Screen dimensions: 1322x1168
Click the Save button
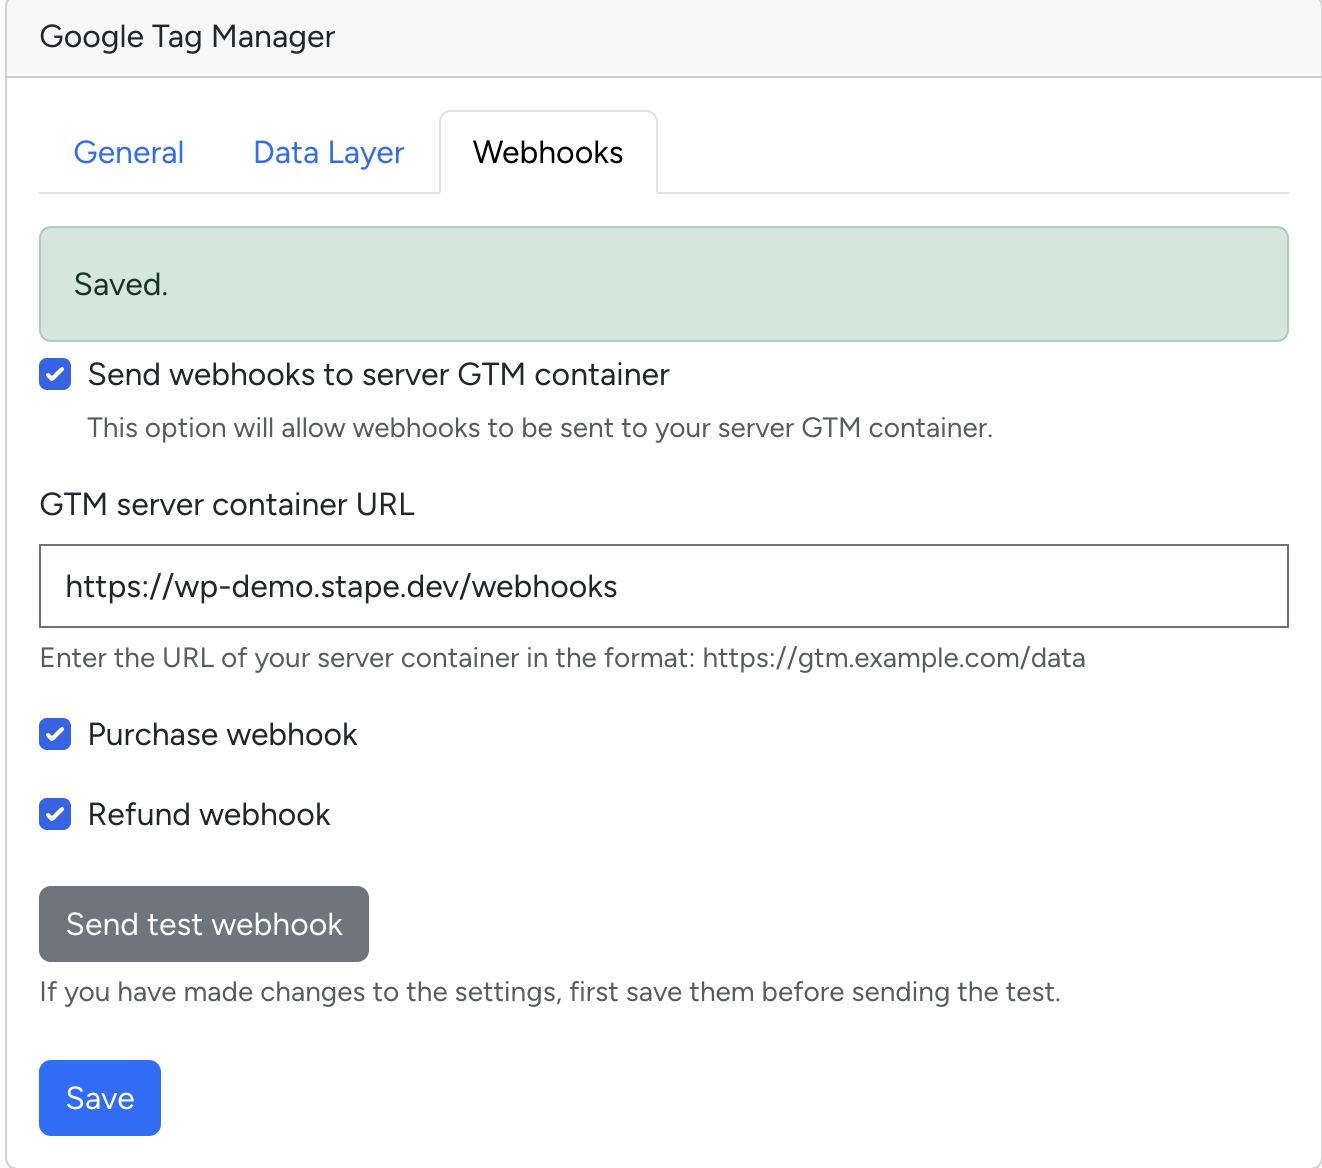[x=99, y=1097]
